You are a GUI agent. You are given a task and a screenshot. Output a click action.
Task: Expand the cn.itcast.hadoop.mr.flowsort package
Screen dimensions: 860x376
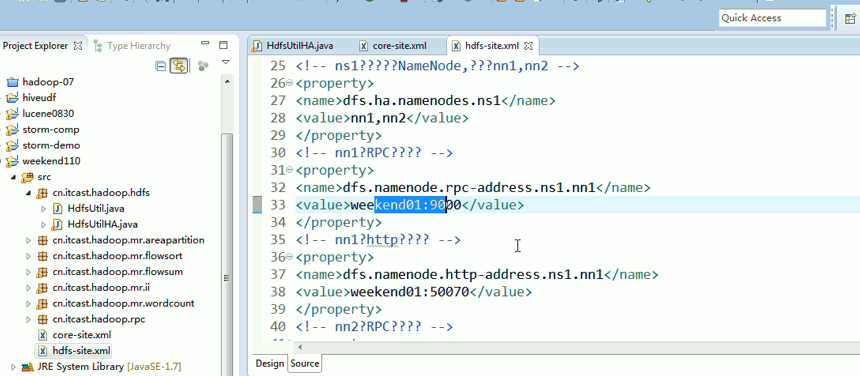pyautogui.click(x=29, y=256)
